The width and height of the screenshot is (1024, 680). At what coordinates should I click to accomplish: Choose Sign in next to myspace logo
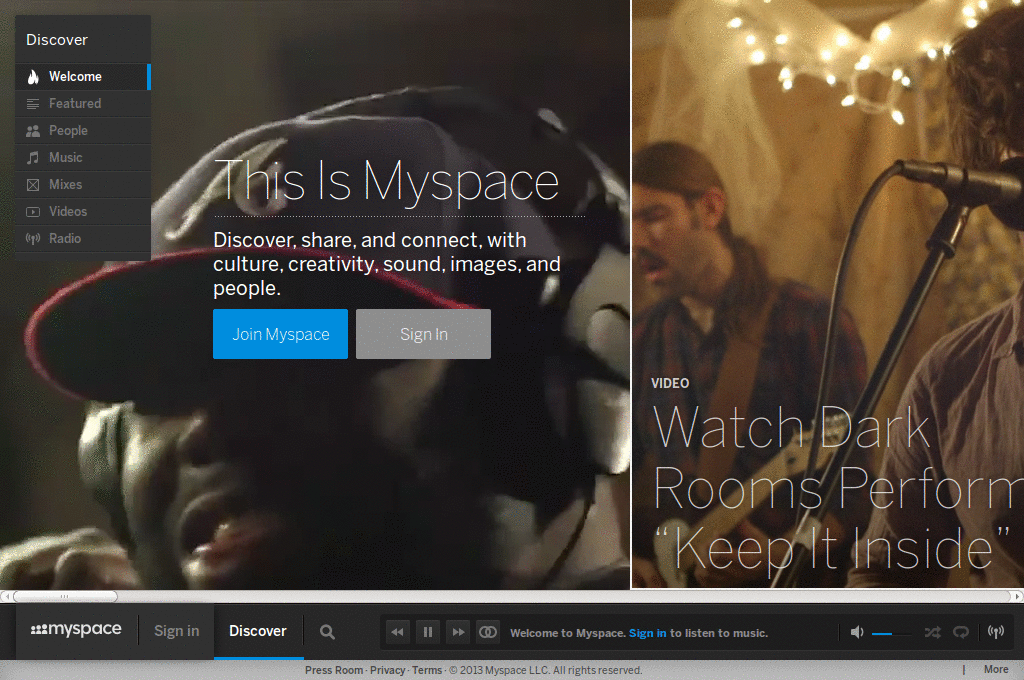[176, 631]
